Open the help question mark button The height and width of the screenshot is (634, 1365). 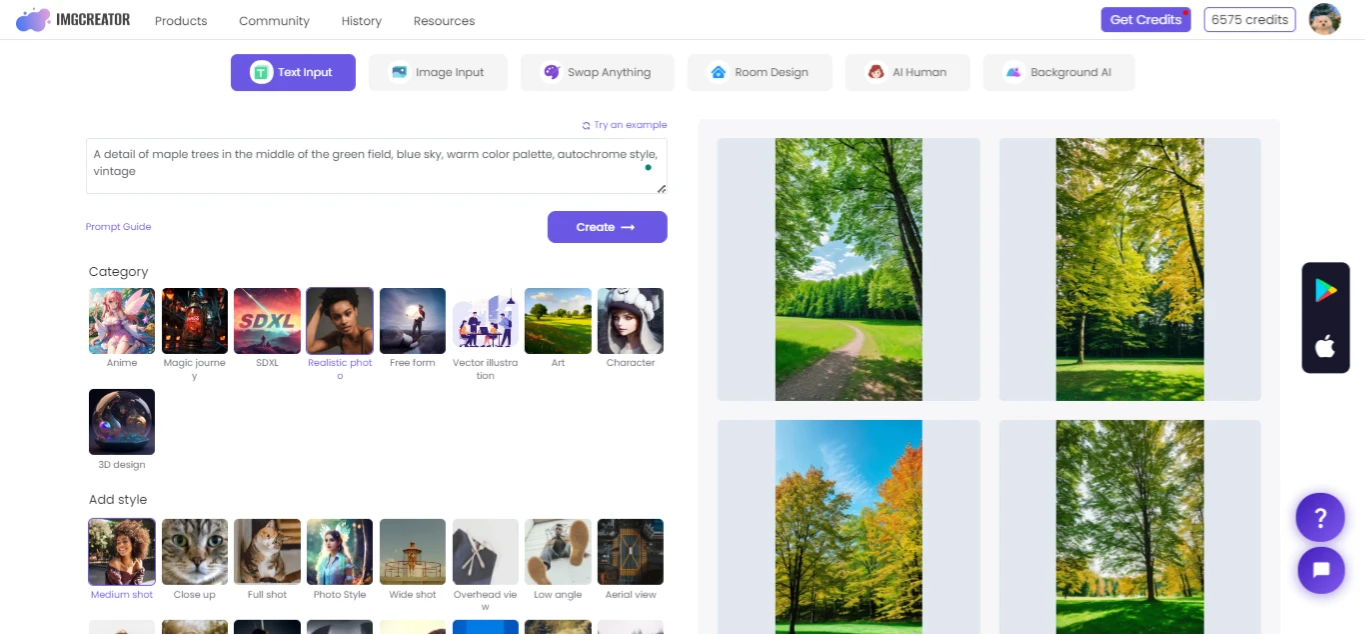(1320, 518)
